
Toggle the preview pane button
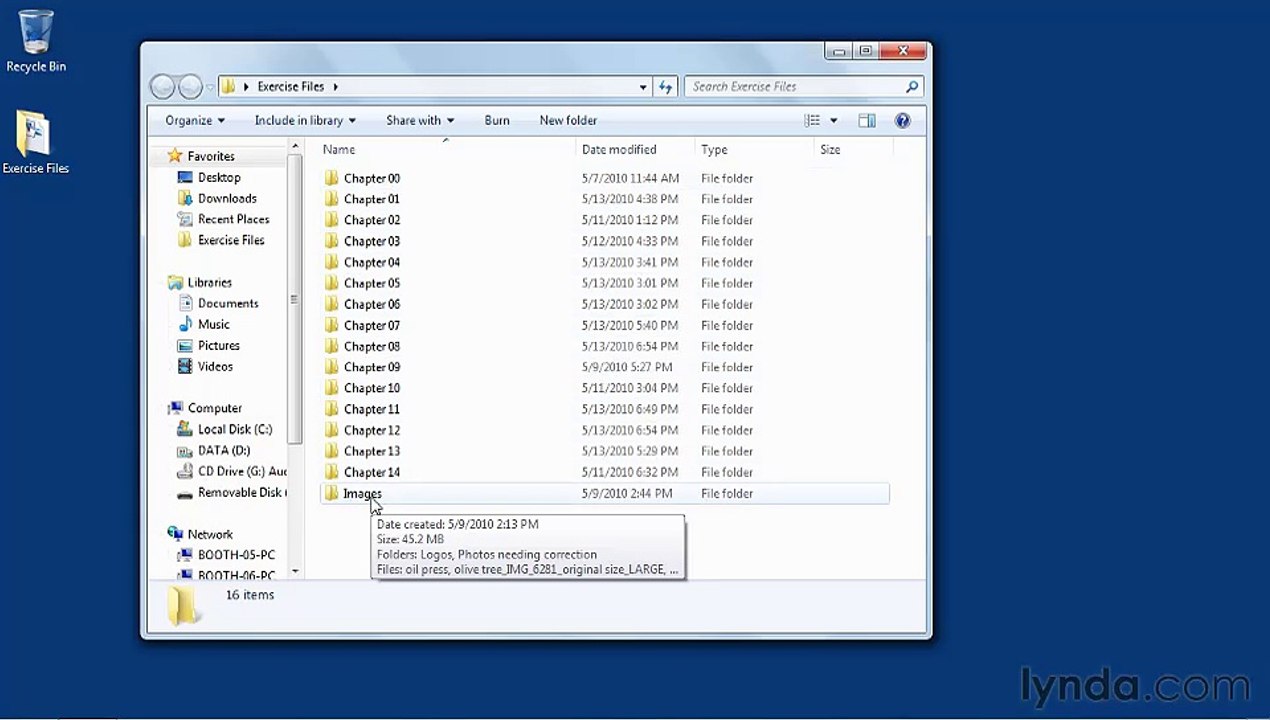(867, 120)
